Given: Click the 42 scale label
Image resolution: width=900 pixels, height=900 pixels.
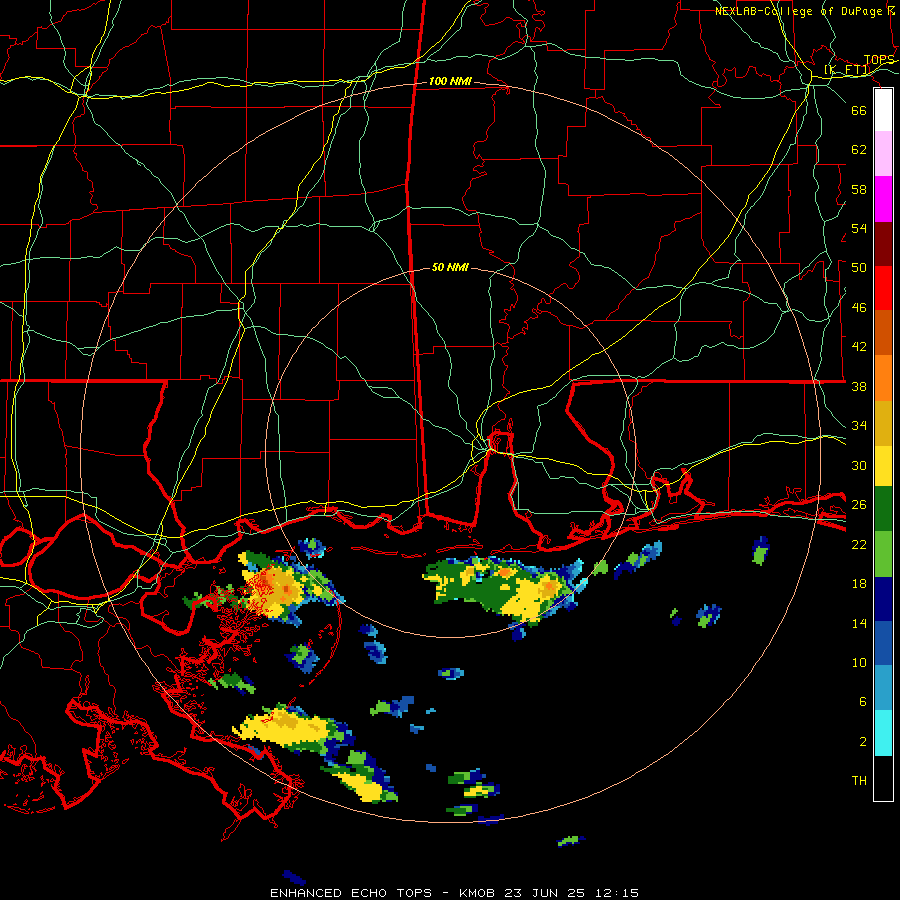Looking at the screenshot, I should (859, 347).
